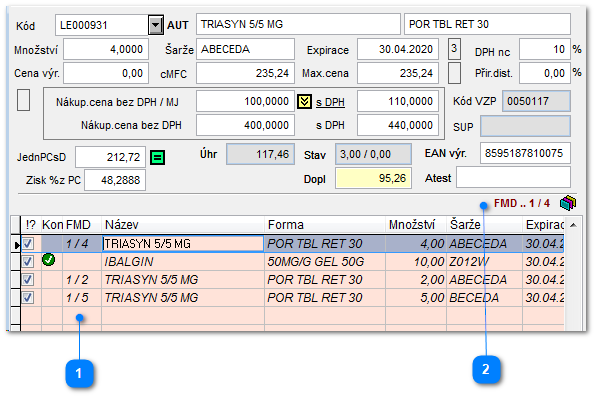596x399 pixels.
Task: Click the Kód field LE000931
Action: [102, 25]
